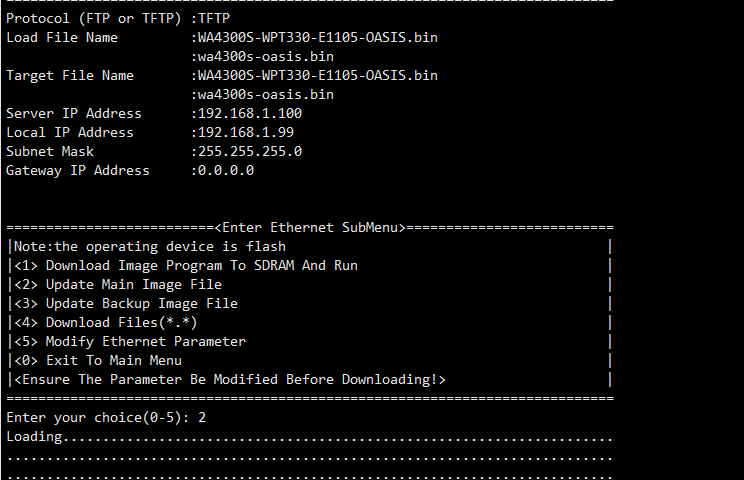This screenshot has width=744, height=480.
Task: Click the Loading progress text
Action: (36, 436)
